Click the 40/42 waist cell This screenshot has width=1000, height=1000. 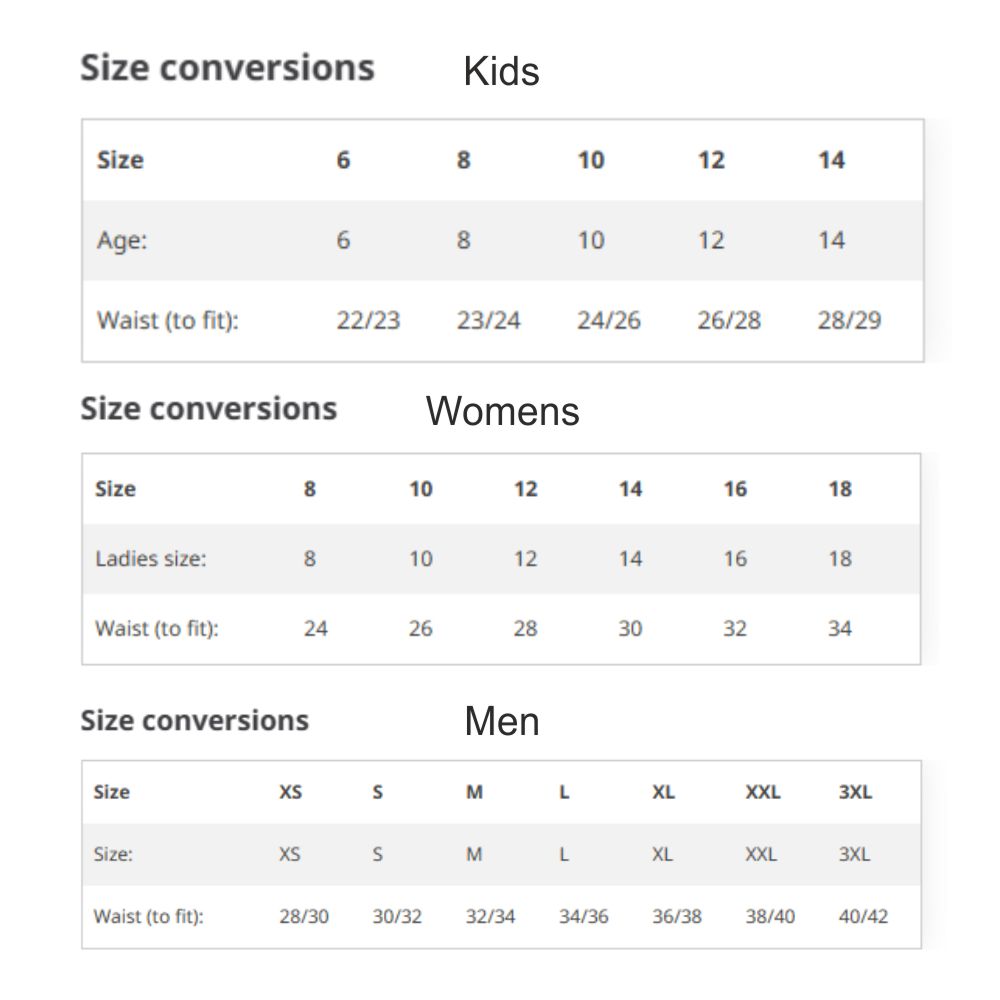(864, 916)
